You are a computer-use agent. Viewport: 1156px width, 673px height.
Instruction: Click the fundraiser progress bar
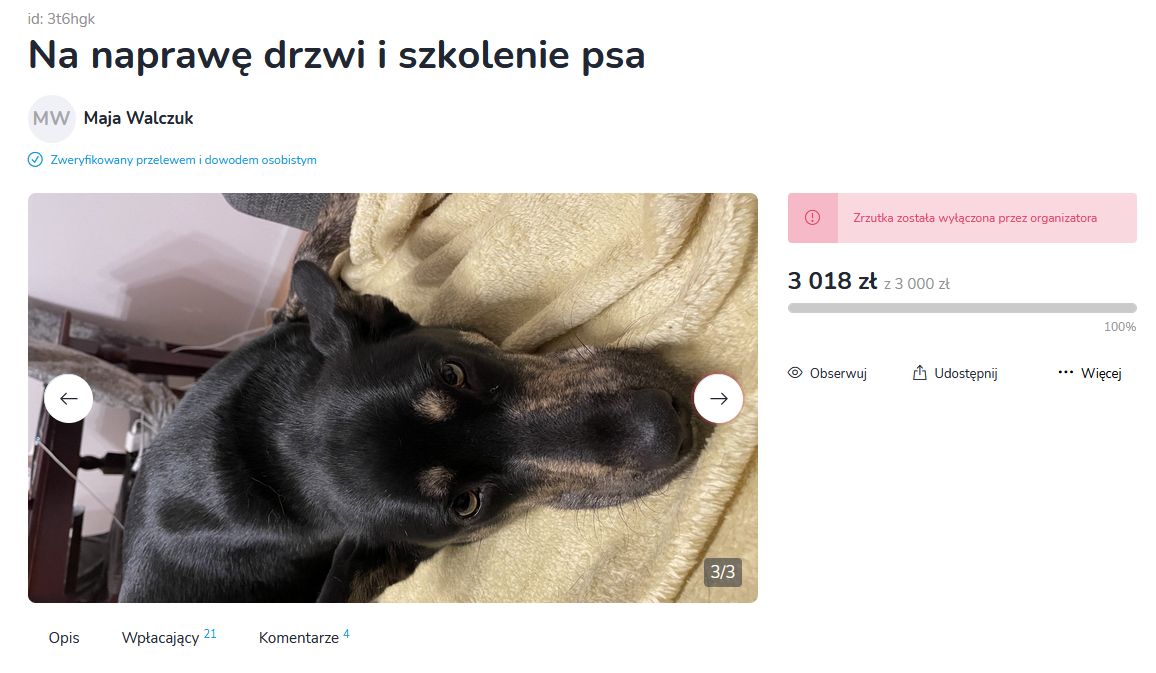[x=962, y=308]
